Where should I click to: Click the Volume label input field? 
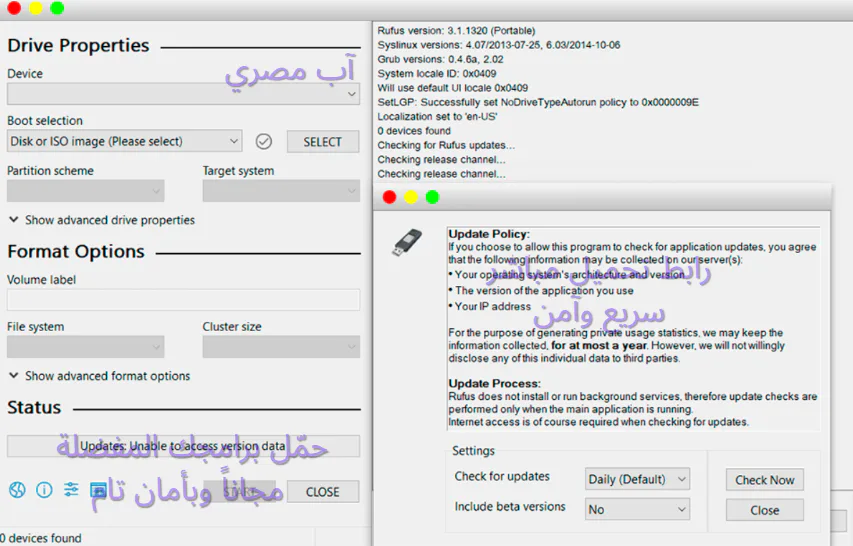[x=183, y=300]
